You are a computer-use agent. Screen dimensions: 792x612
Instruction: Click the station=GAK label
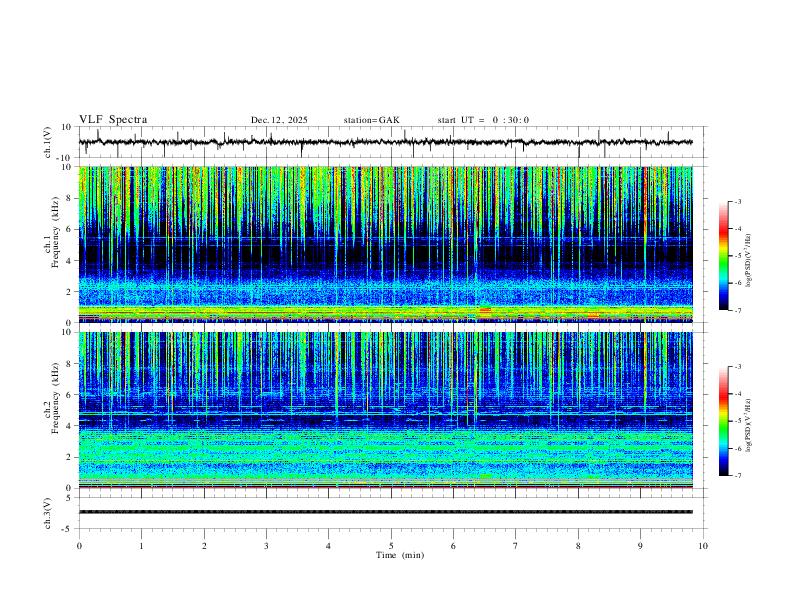click(x=371, y=120)
